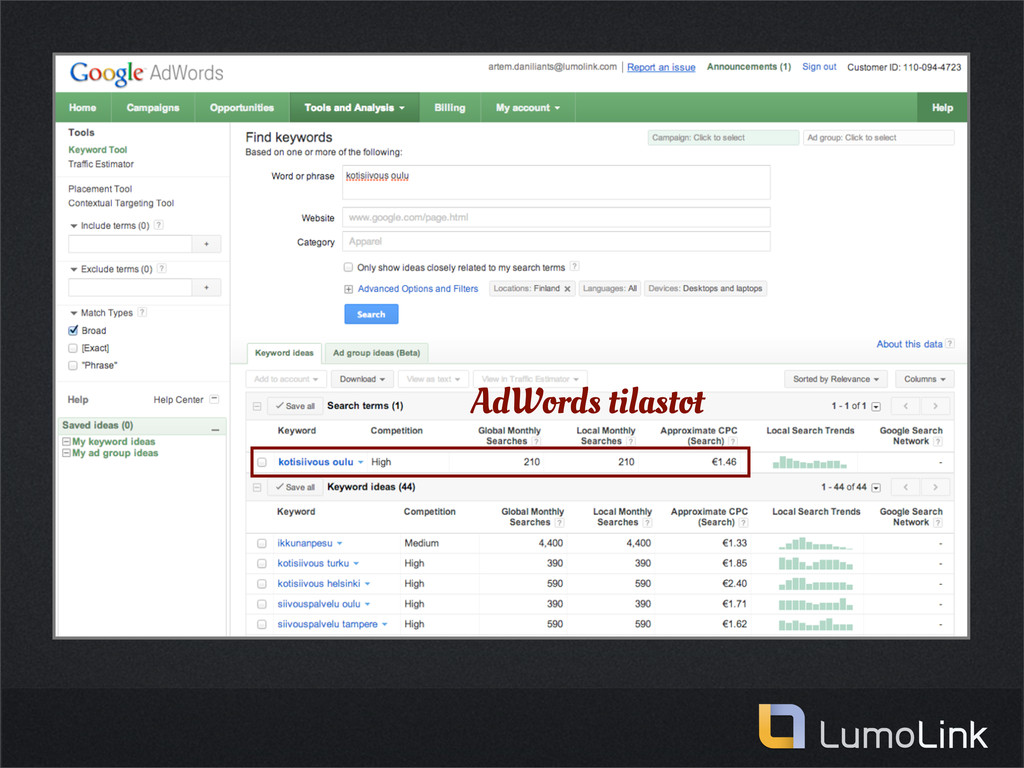Viewport: 1024px width, 768px height.
Task: Click the Word or phrase input field
Action: coord(556,182)
